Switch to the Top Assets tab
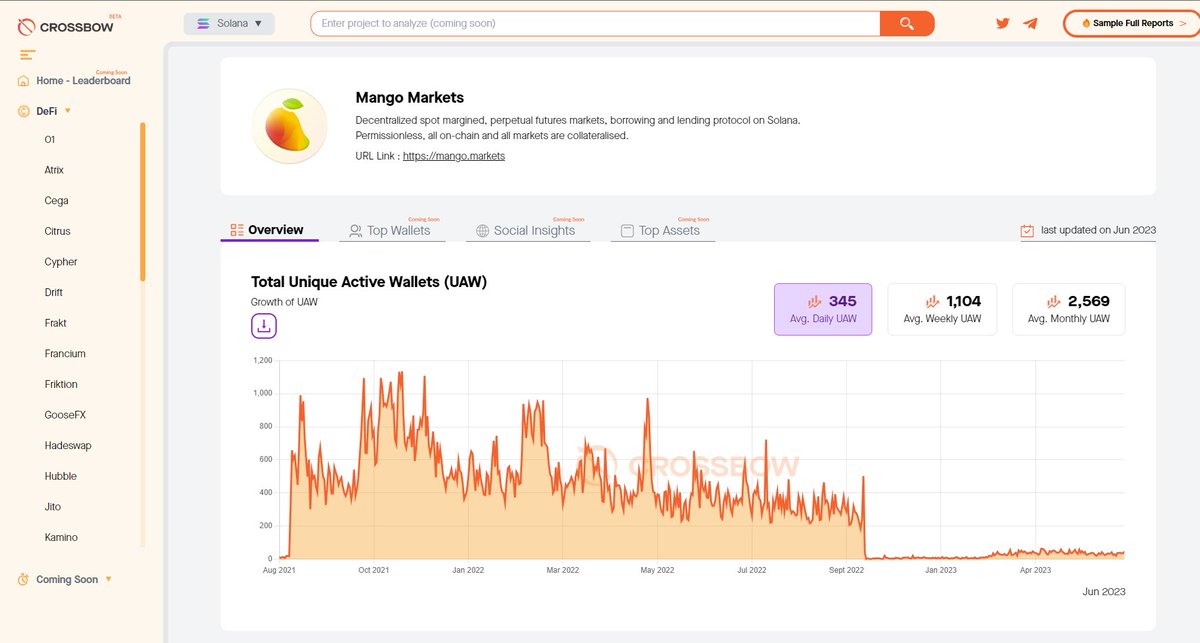The height and width of the screenshot is (643, 1200). (662, 230)
